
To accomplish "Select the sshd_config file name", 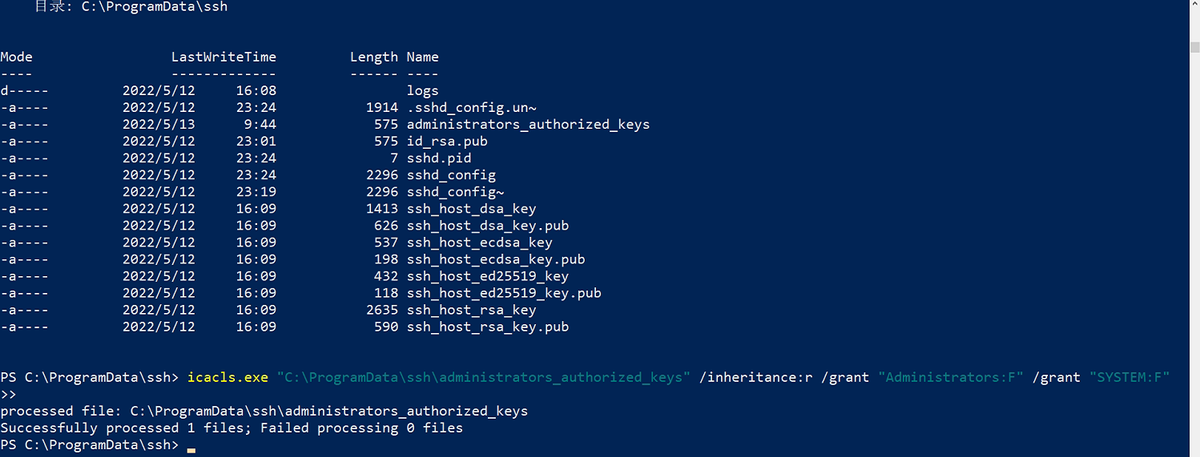I will (x=451, y=175).
